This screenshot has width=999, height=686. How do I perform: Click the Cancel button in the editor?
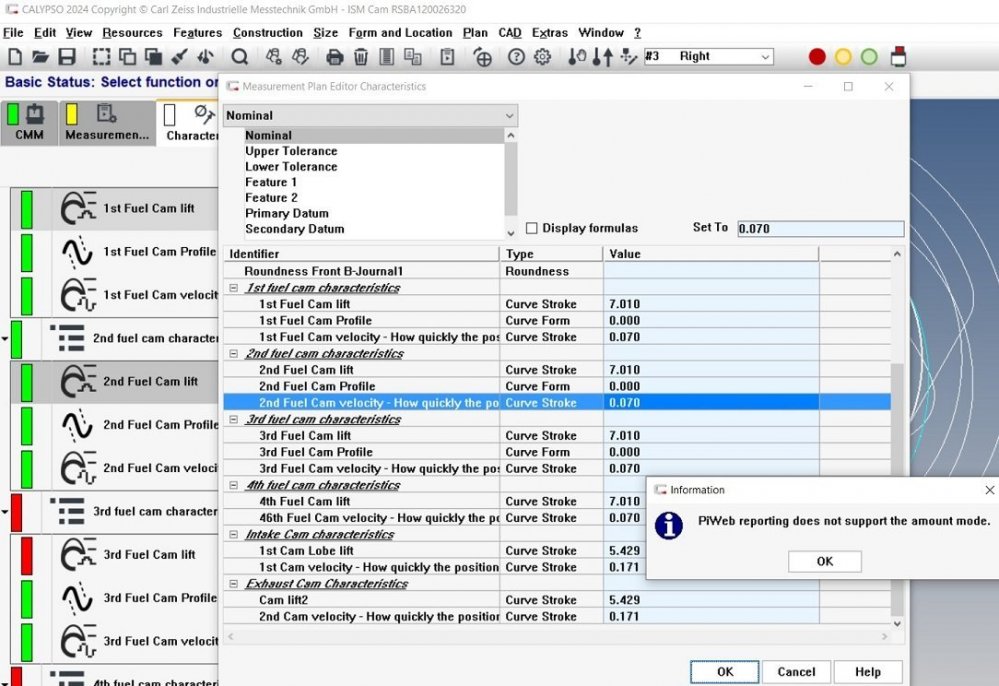click(796, 672)
